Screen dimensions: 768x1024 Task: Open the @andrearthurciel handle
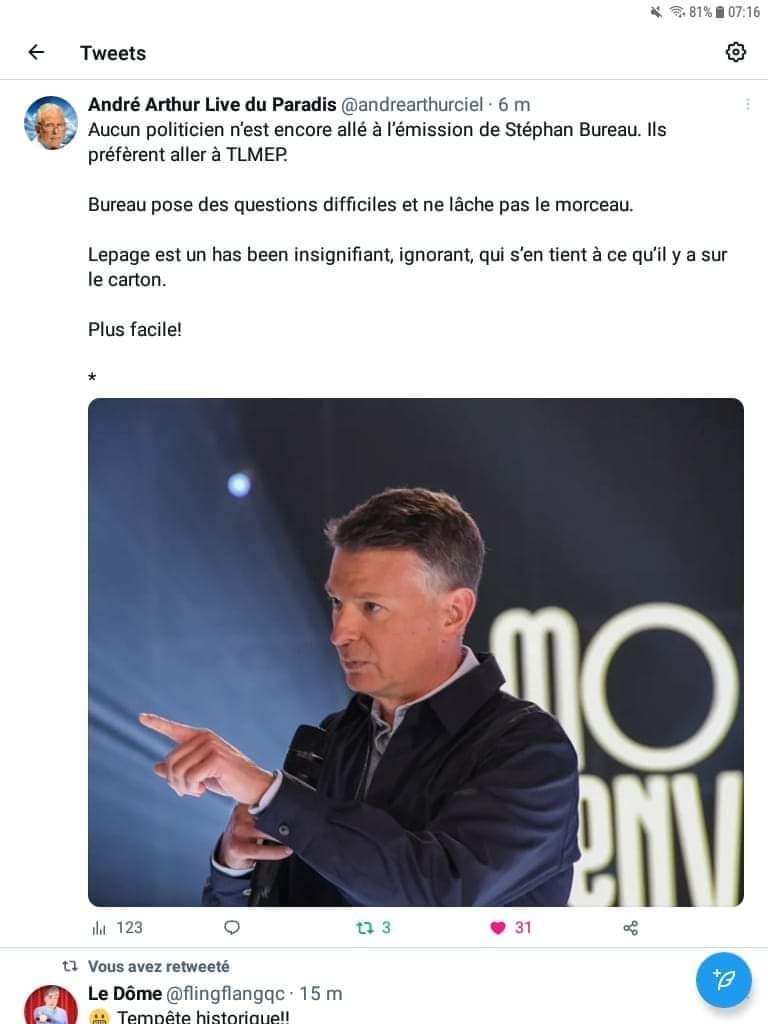pyautogui.click(x=412, y=104)
